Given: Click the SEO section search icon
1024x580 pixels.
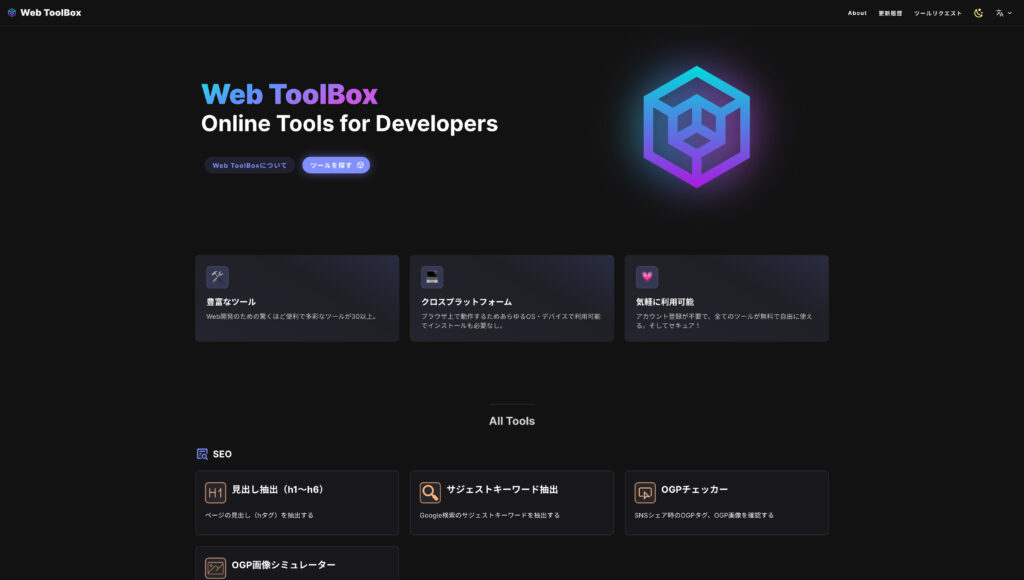Looking at the screenshot, I should pyautogui.click(x=201, y=453).
